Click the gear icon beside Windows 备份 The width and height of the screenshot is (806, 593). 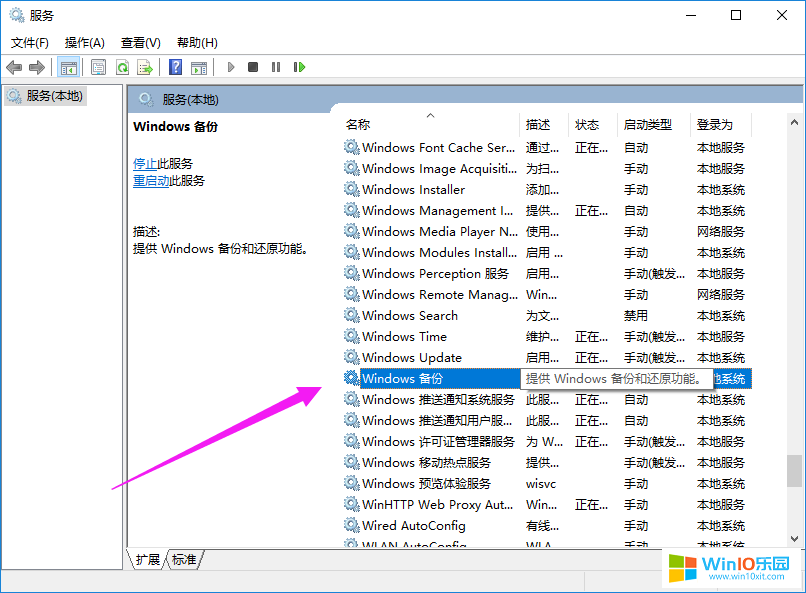352,379
